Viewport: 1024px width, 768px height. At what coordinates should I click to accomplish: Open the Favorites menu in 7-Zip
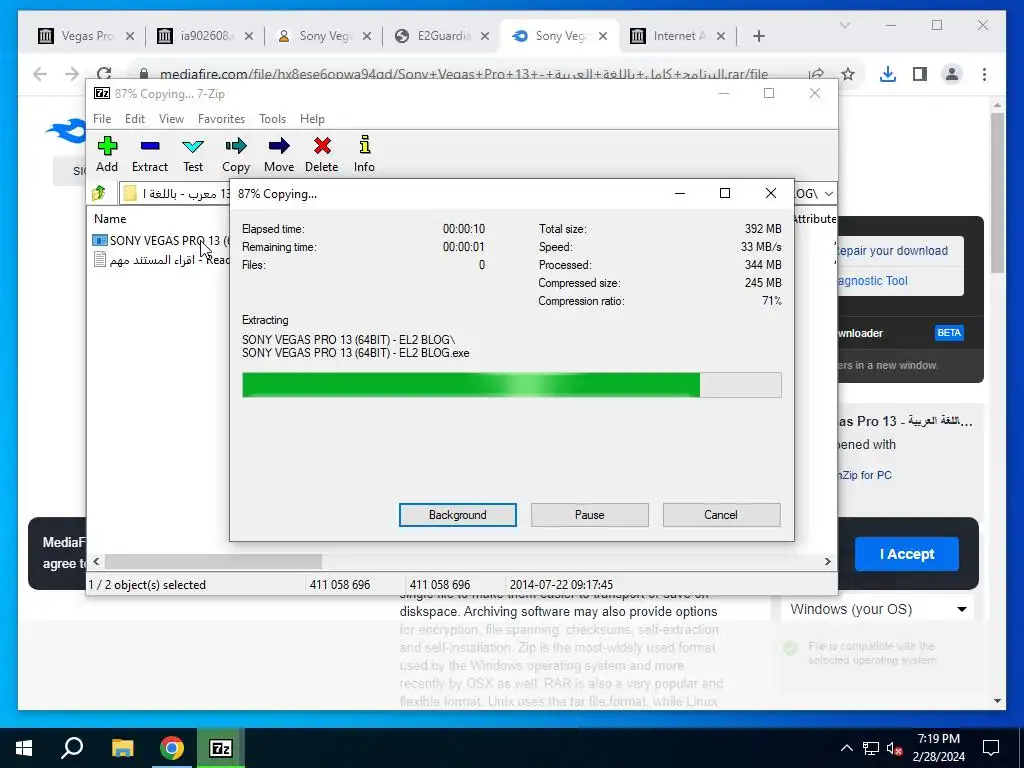(221, 119)
